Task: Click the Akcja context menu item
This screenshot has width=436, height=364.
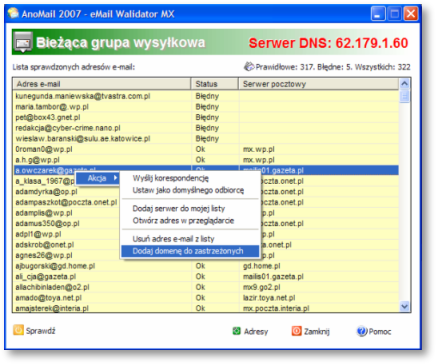Action: [x=97, y=178]
